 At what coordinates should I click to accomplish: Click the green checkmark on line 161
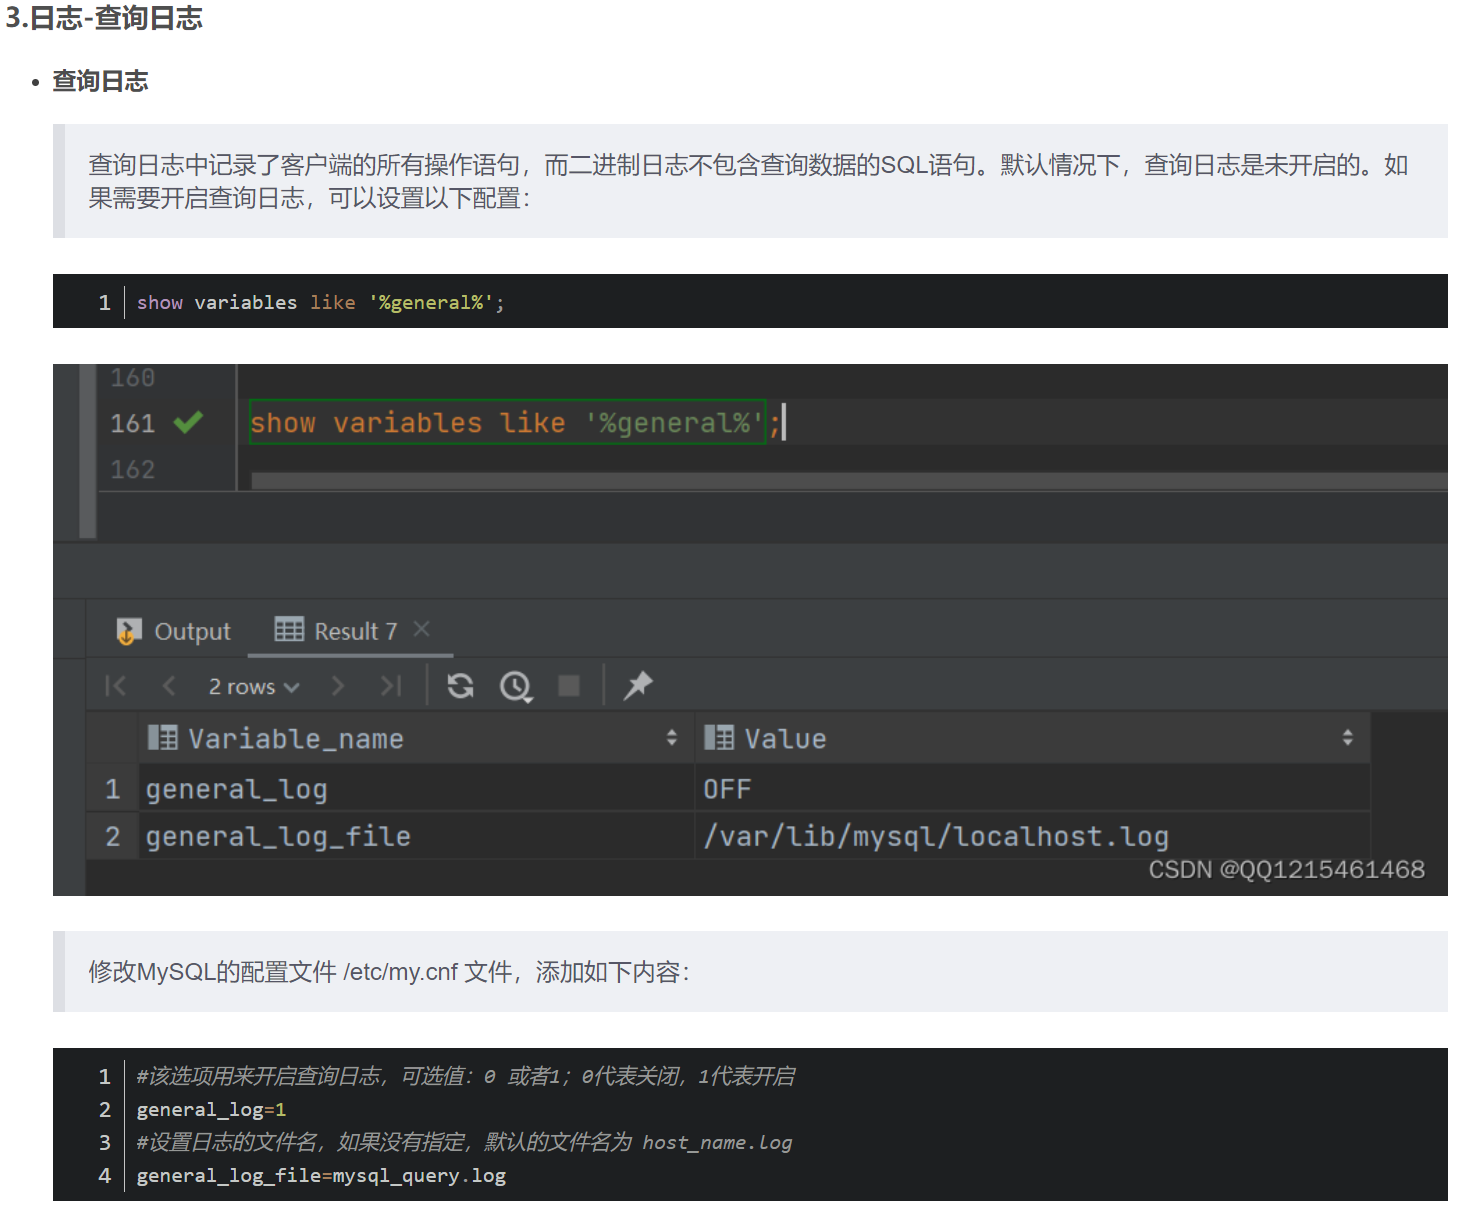pyautogui.click(x=188, y=422)
